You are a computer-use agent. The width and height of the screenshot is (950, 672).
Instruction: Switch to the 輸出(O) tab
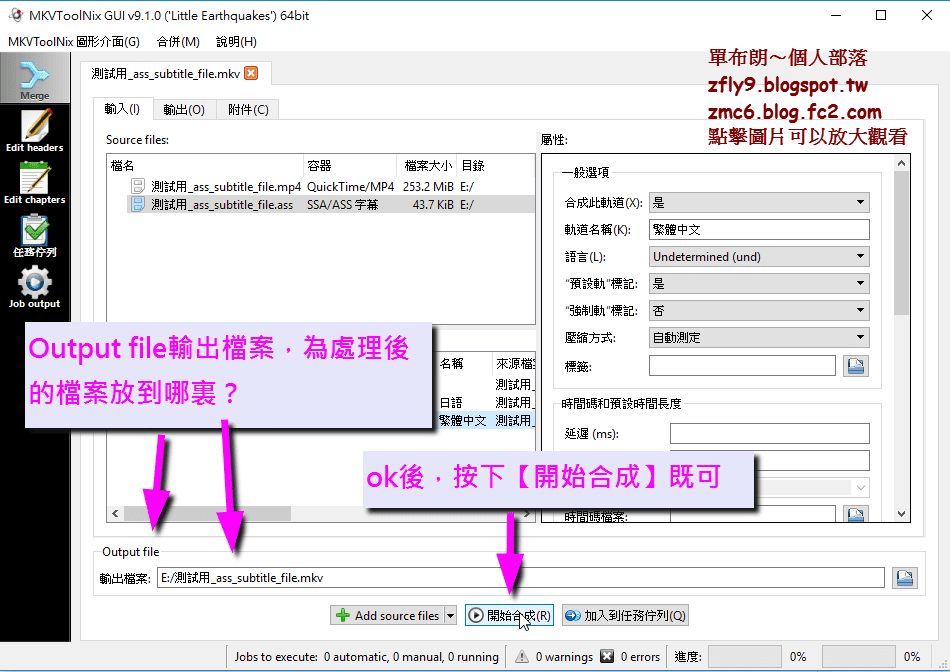coord(184,110)
